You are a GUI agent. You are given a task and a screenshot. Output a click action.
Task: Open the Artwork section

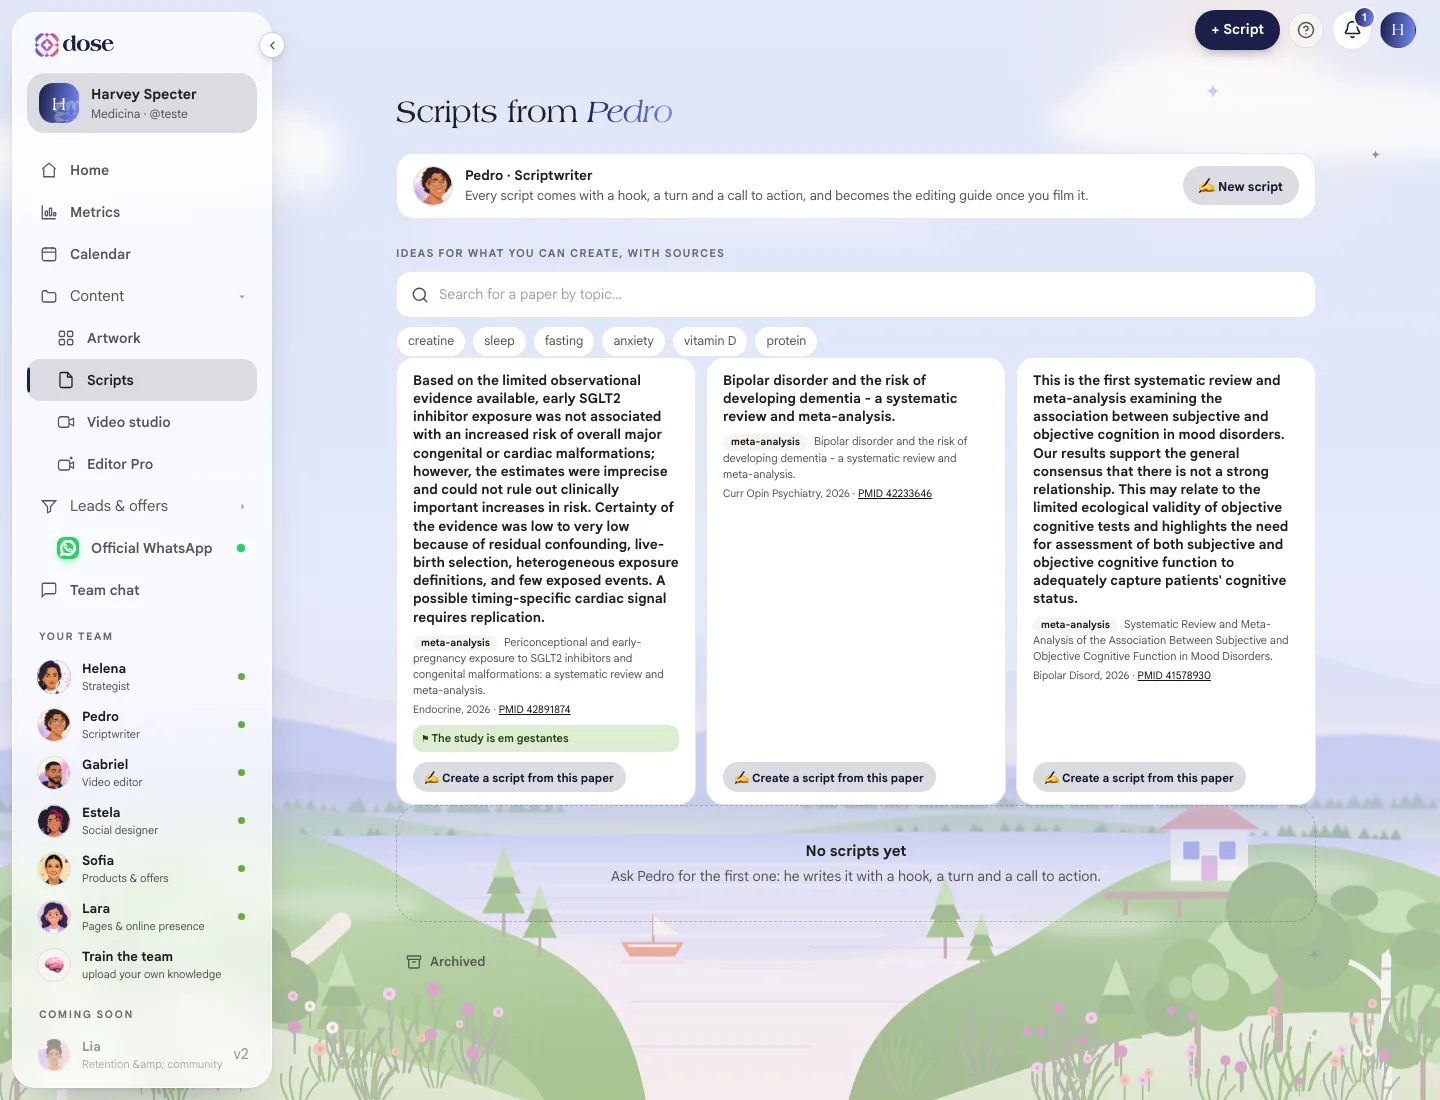(142, 338)
